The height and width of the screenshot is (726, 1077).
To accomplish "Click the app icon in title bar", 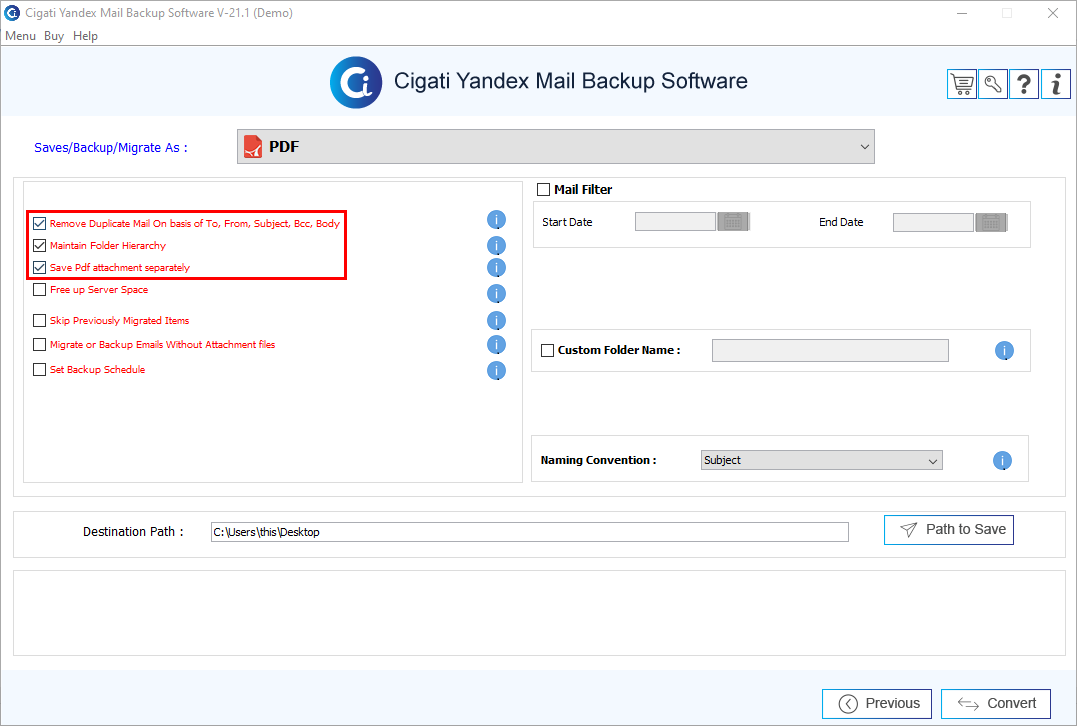I will [12, 12].
